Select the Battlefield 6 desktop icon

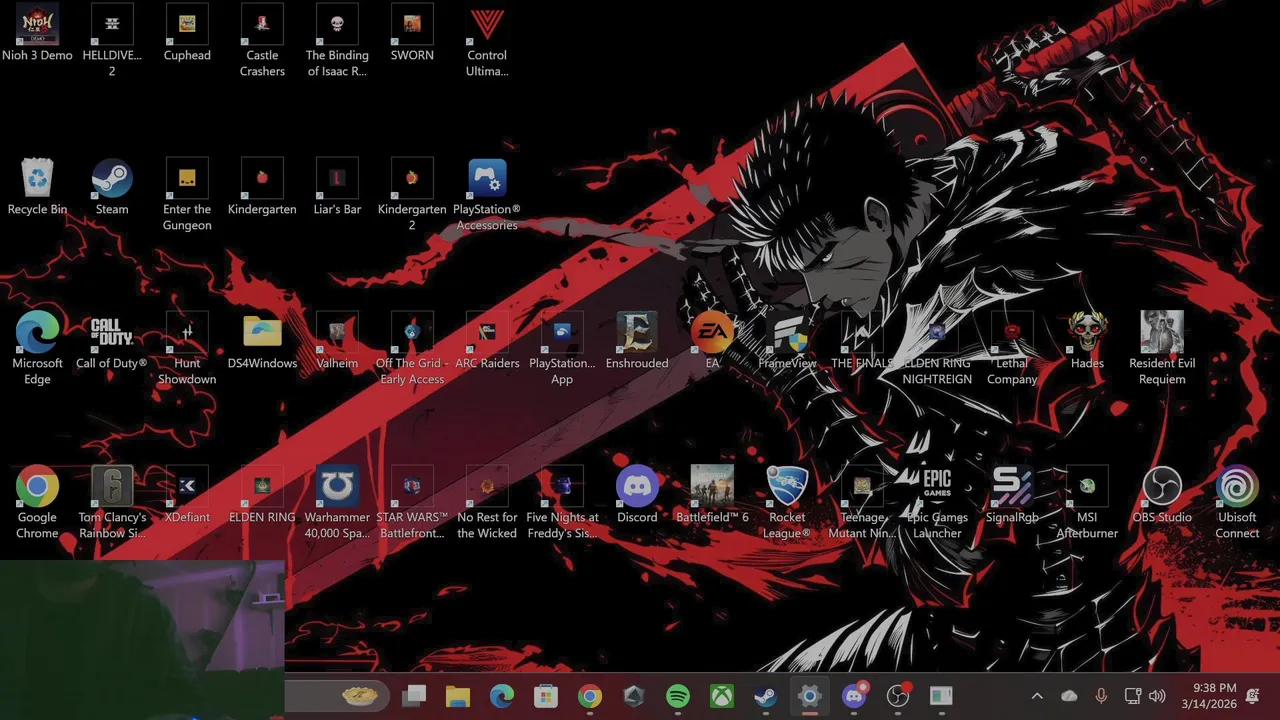(x=712, y=495)
